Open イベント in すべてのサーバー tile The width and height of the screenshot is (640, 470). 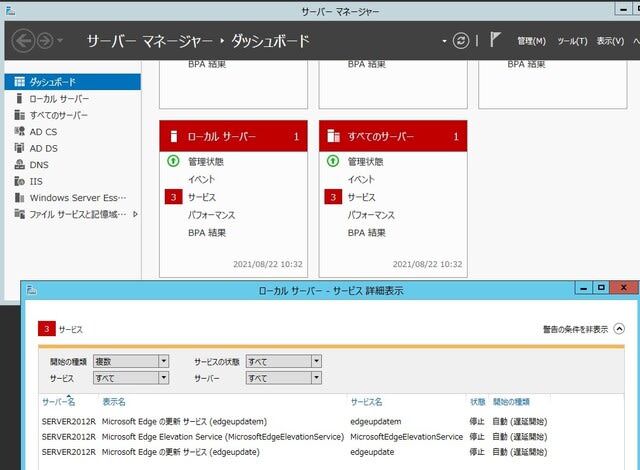point(361,180)
